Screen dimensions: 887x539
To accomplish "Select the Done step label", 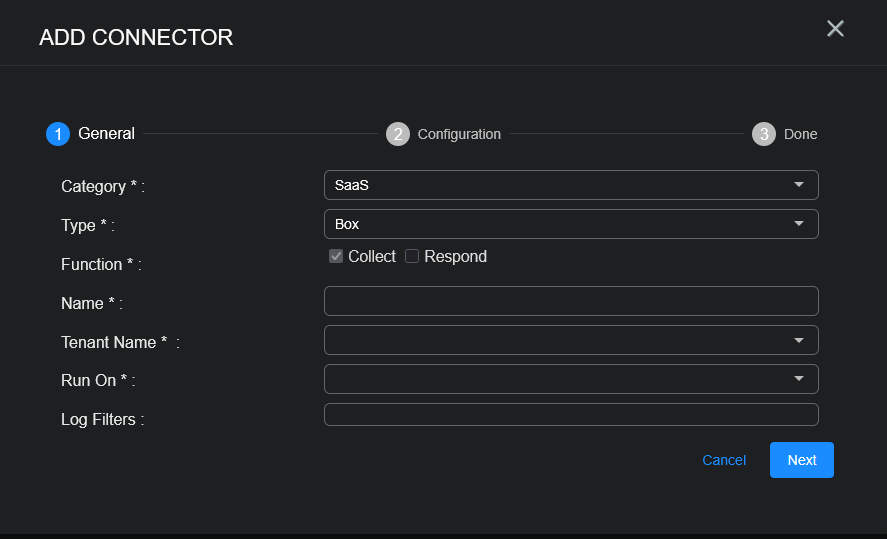I will pos(800,134).
